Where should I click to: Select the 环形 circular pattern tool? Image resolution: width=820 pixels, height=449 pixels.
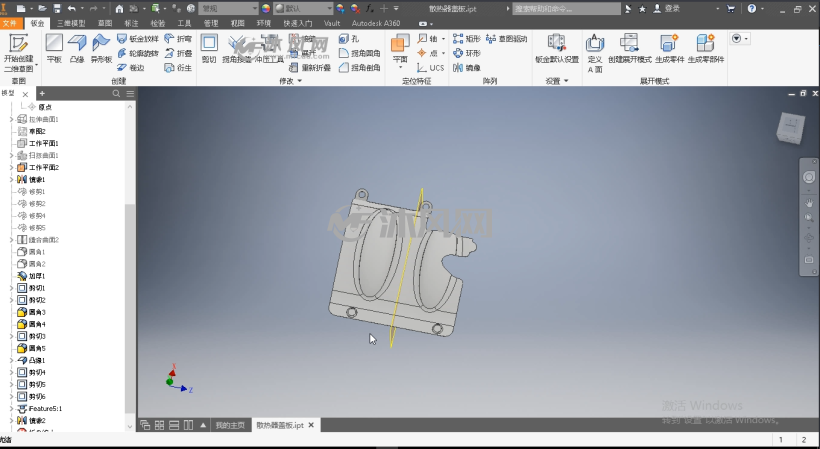(466, 53)
